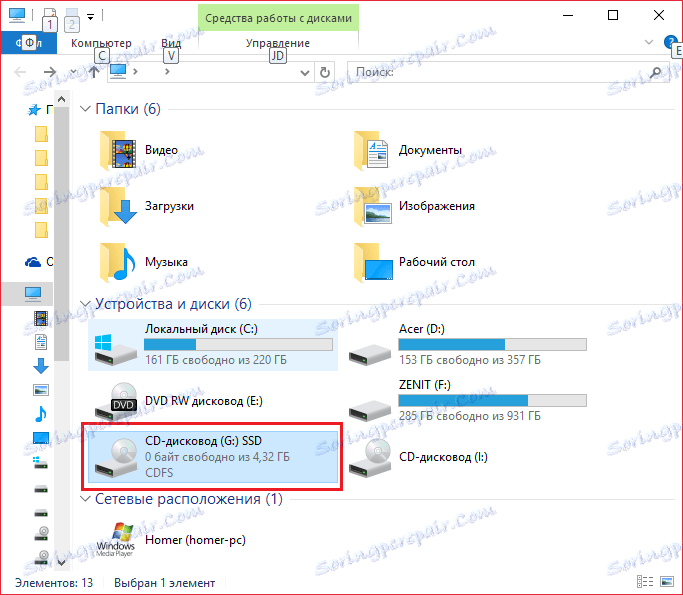Click the magnifier search icon
Image resolution: width=683 pixels, height=595 pixels.
(656, 72)
